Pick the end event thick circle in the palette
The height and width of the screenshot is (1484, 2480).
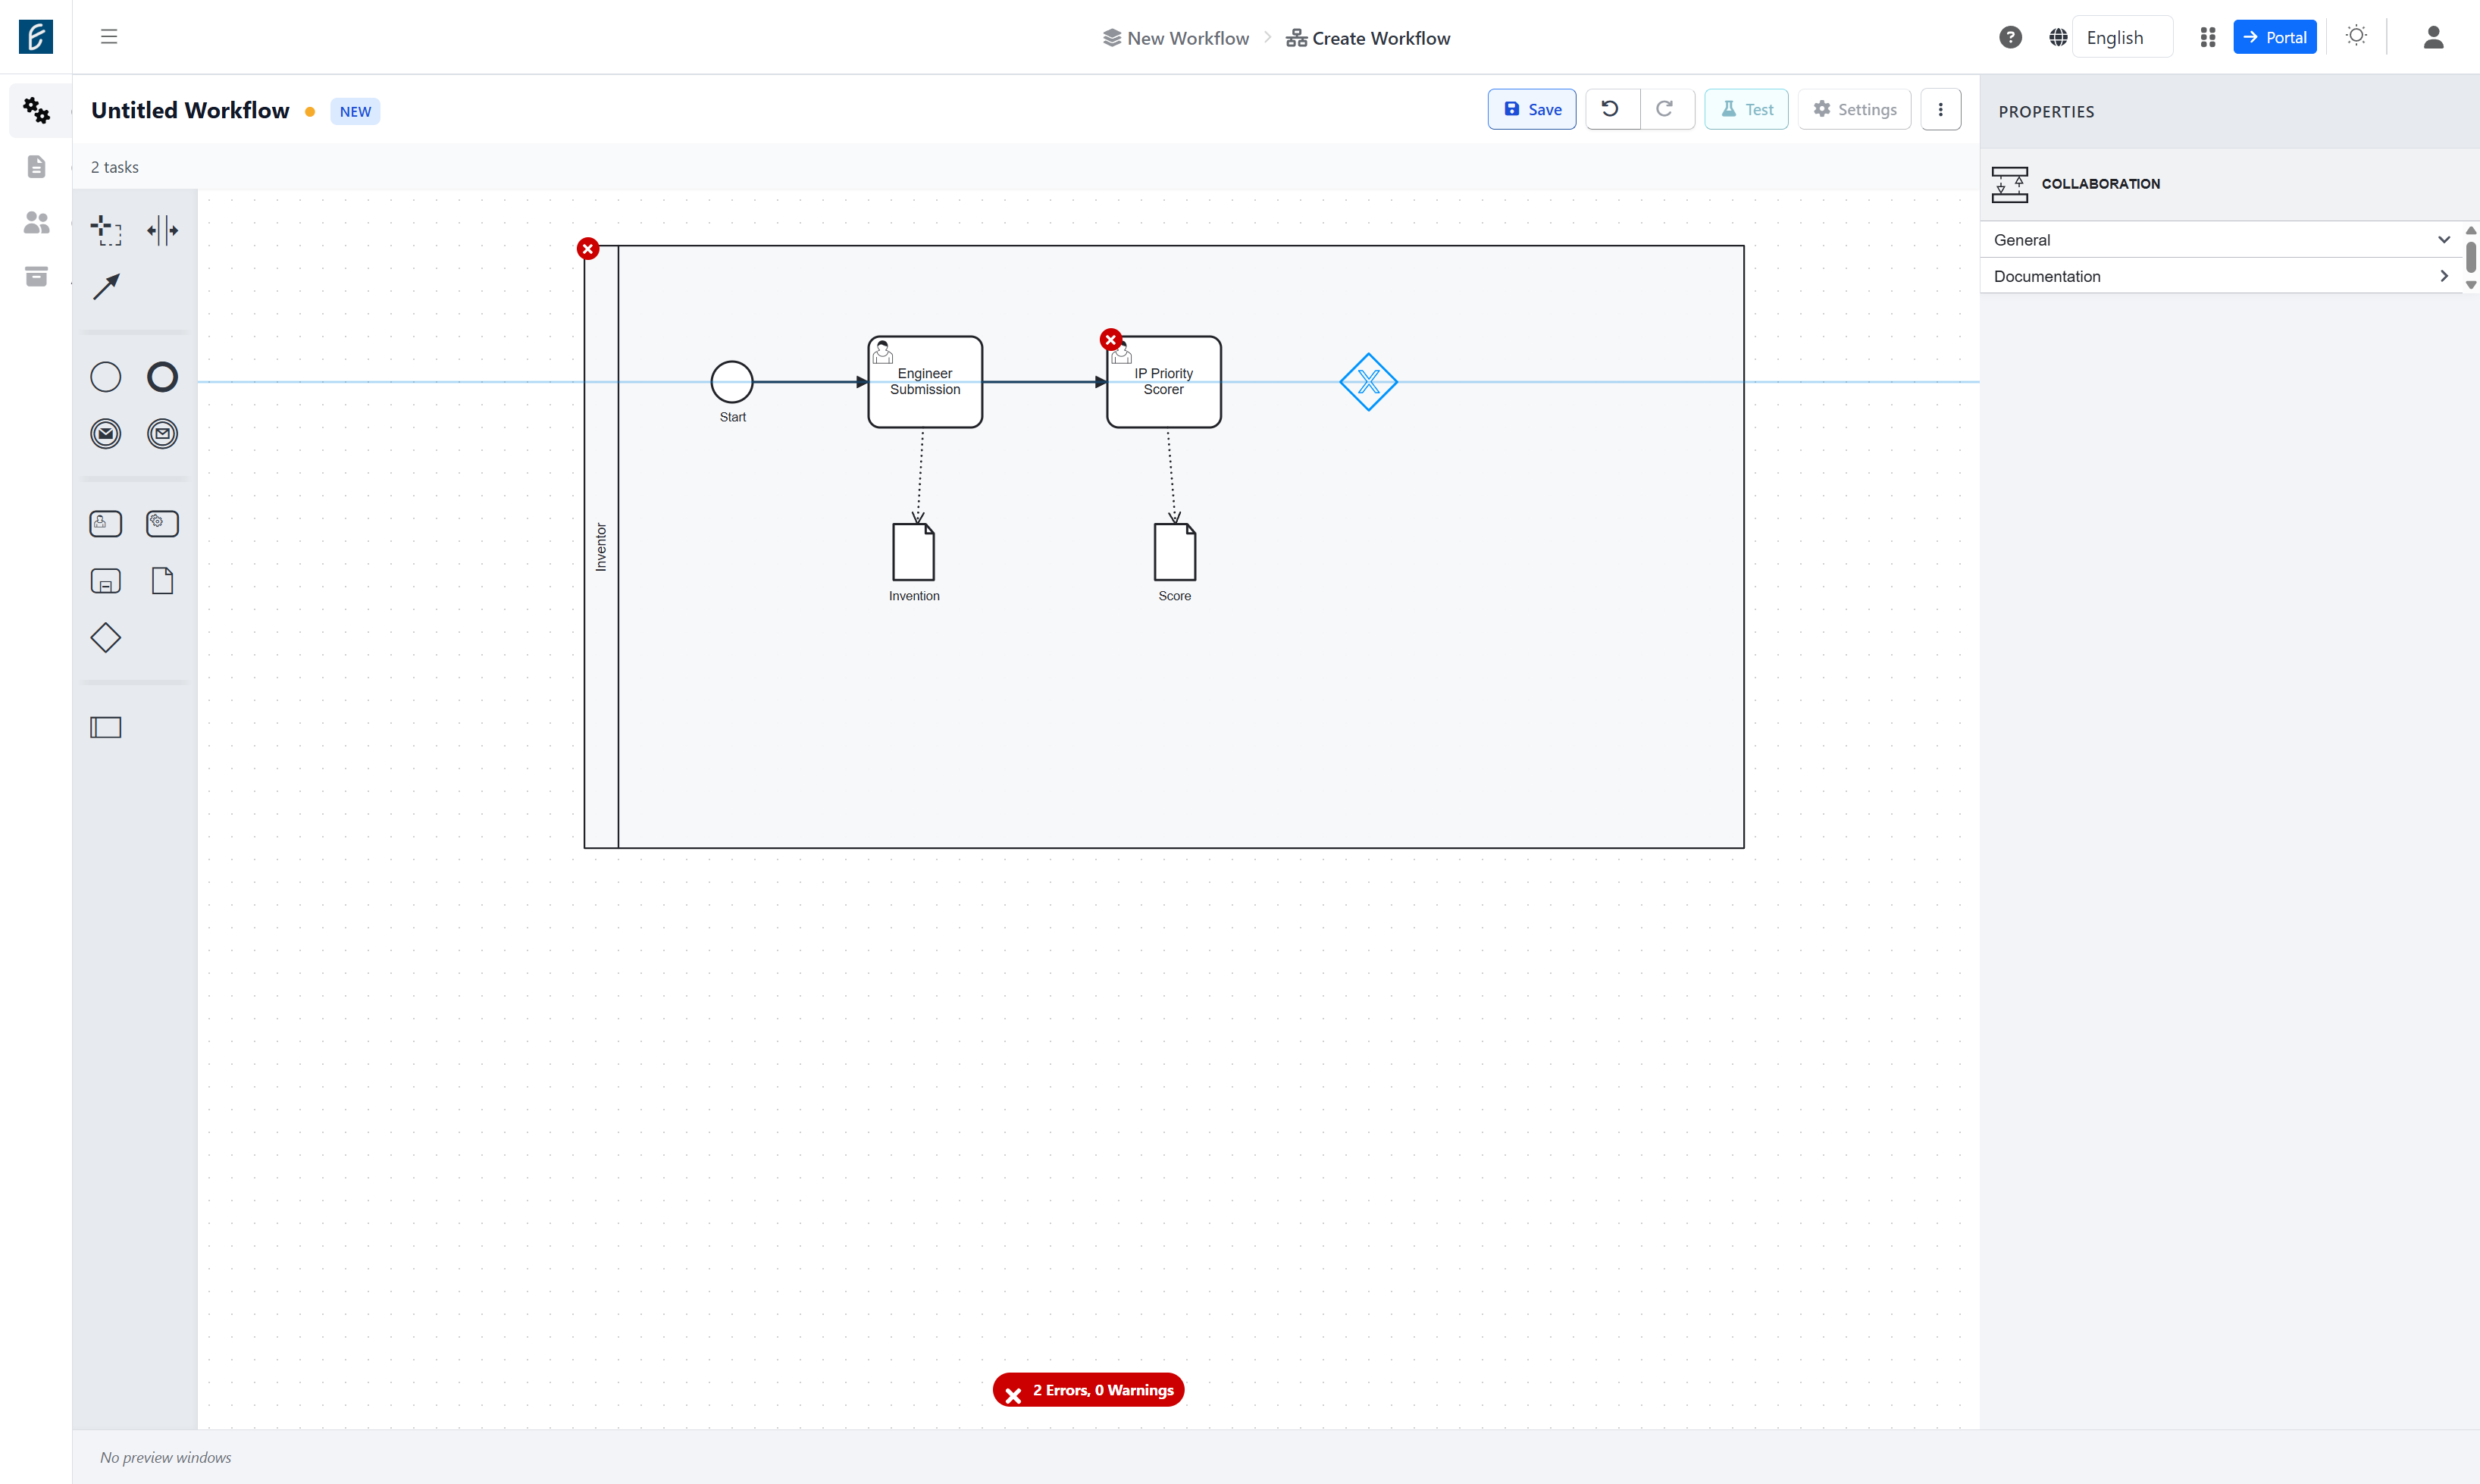(x=162, y=377)
